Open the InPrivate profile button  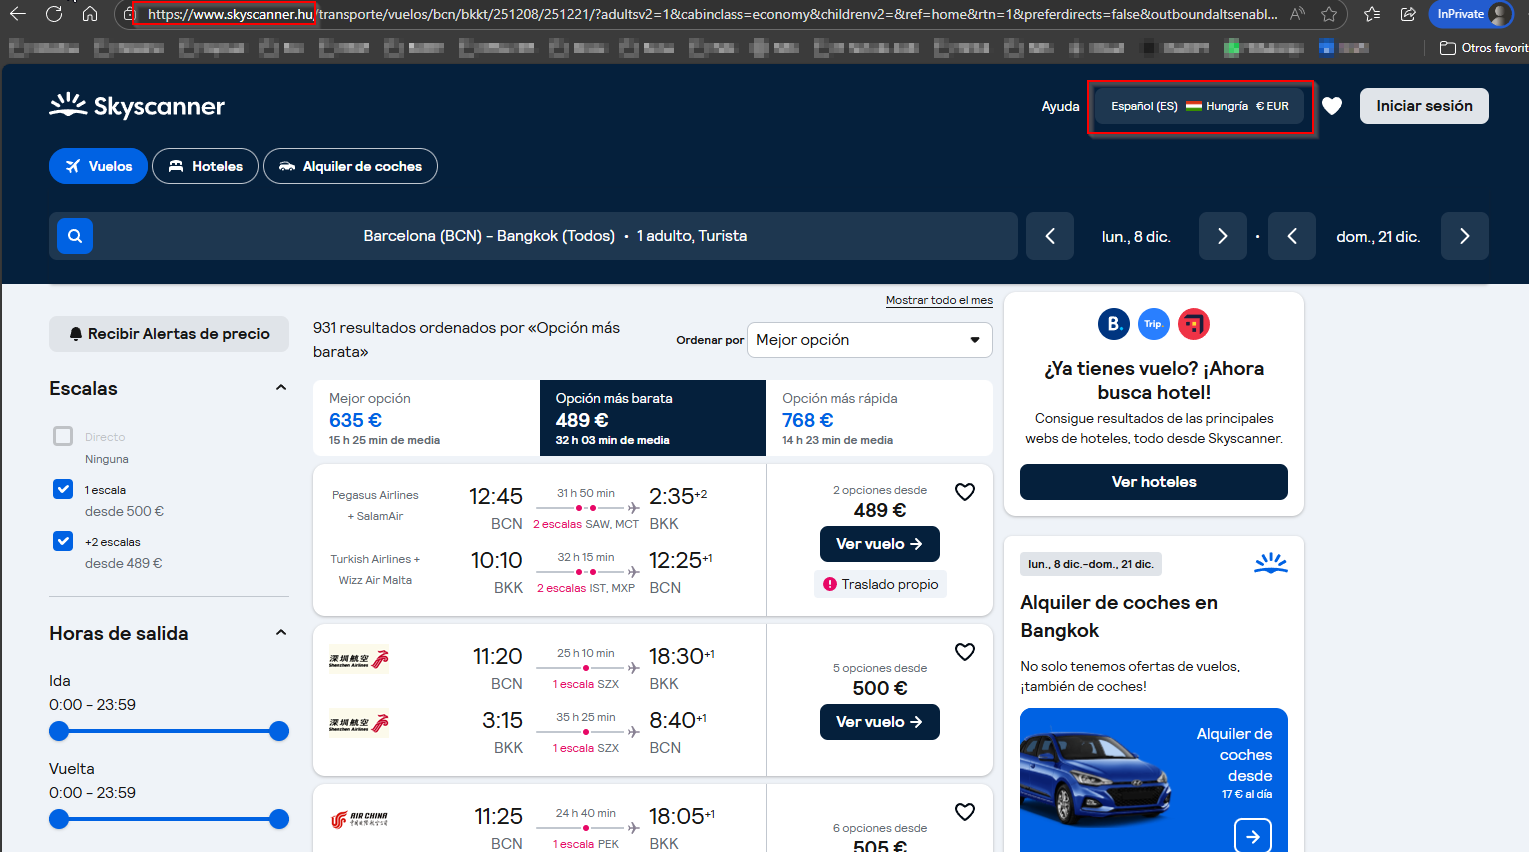[1471, 14]
